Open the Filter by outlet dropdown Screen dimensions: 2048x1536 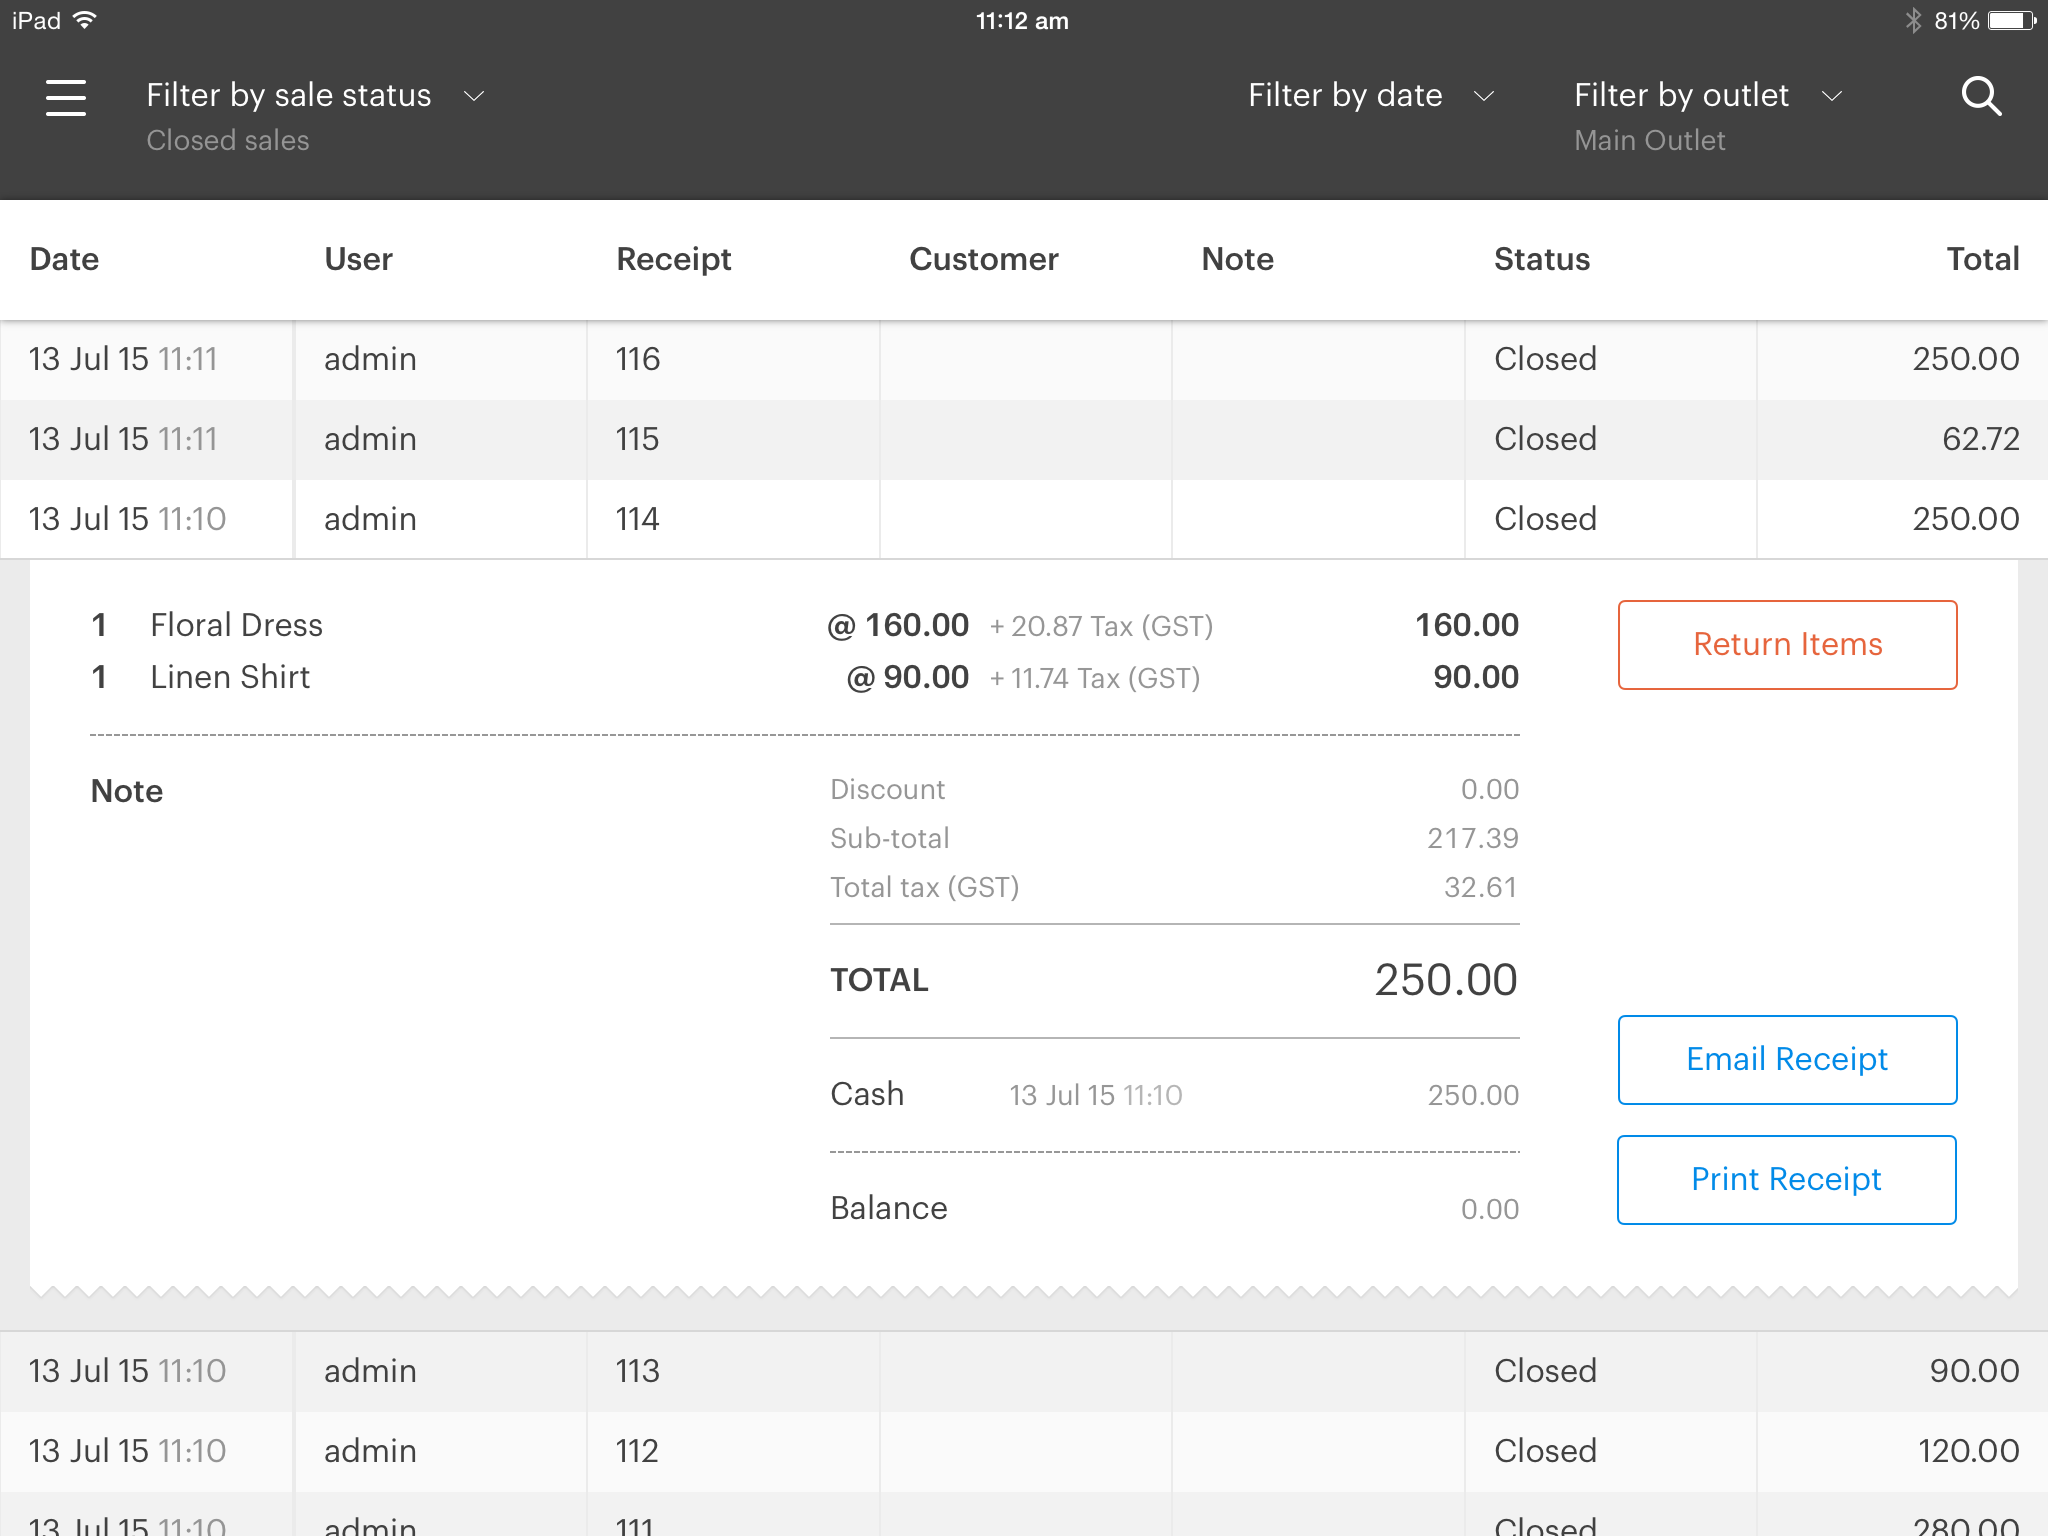(x=1707, y=96)
